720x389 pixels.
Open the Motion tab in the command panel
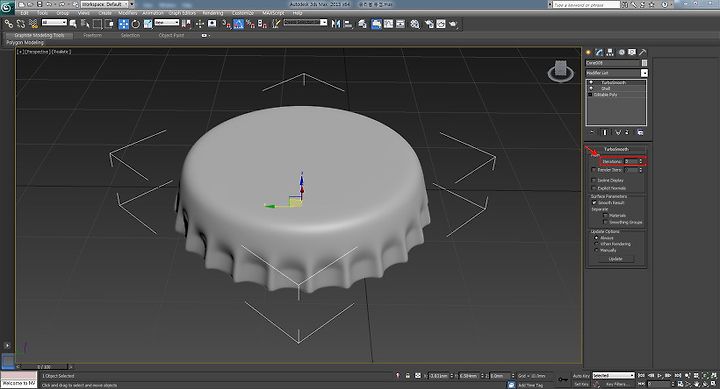[621, 52]
